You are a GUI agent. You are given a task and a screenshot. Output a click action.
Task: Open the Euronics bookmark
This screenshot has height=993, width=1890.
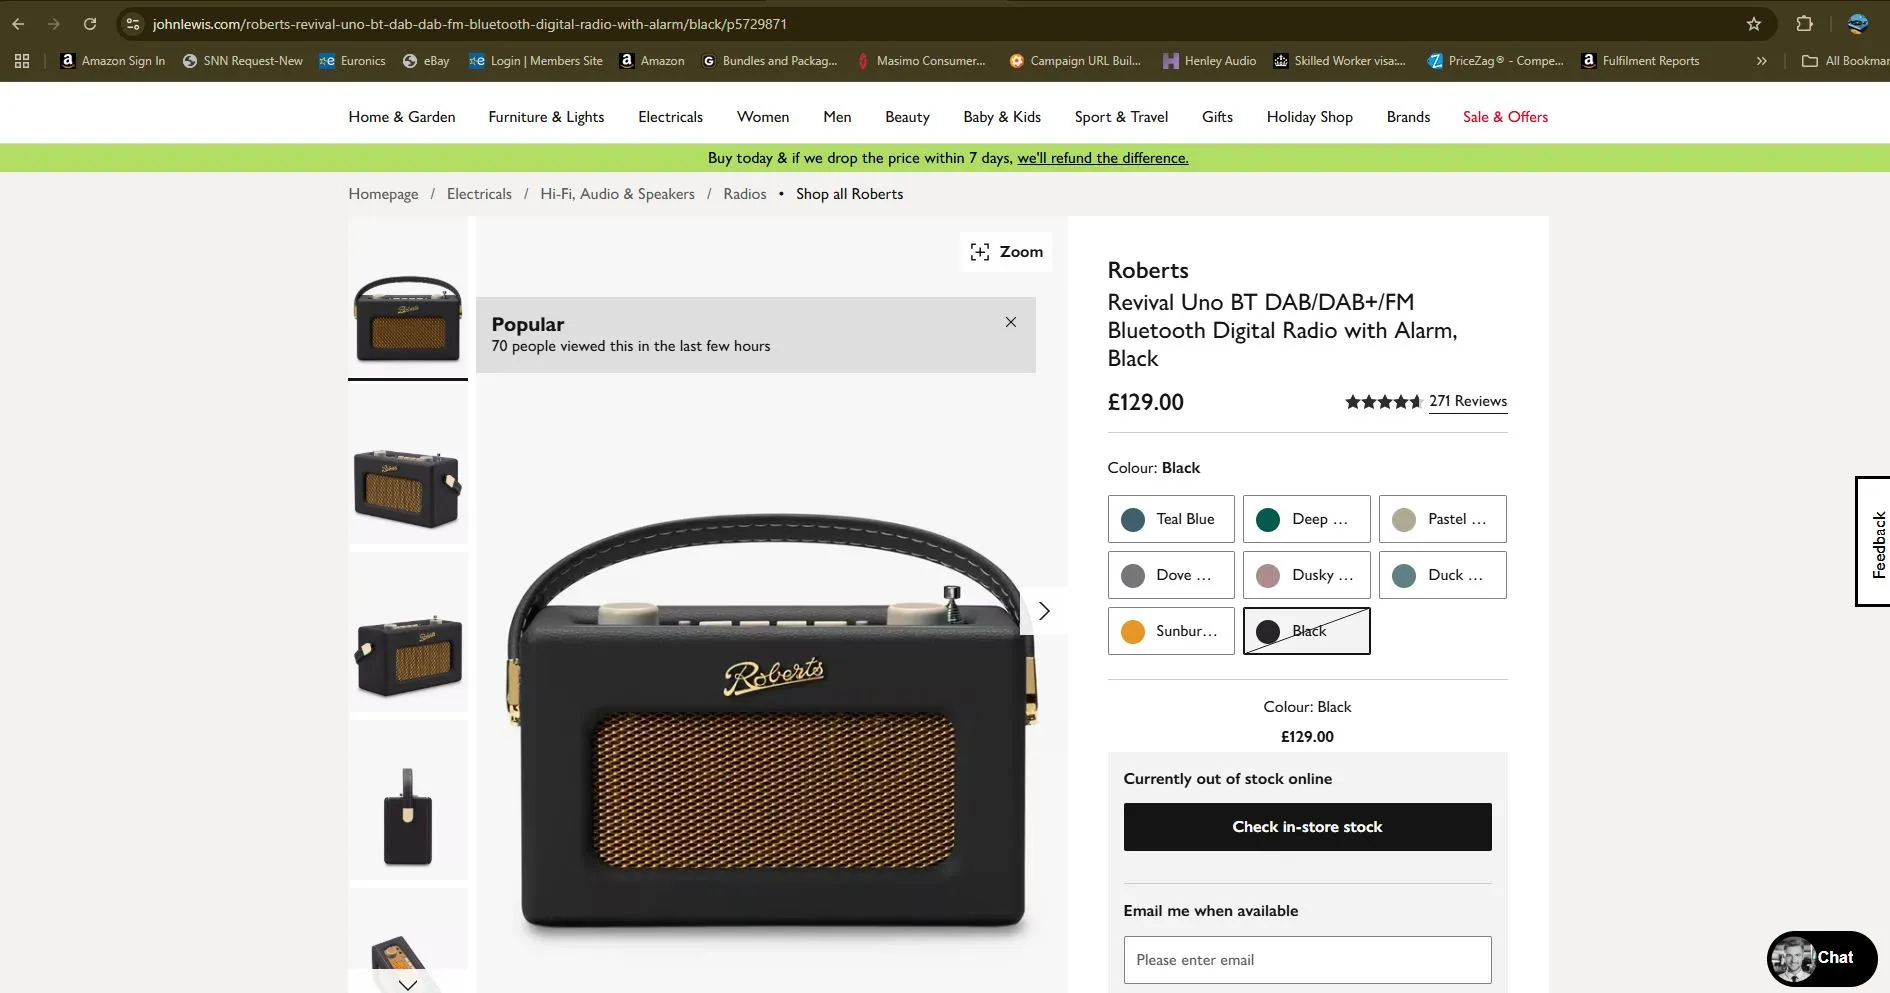[x=352, y=61]
